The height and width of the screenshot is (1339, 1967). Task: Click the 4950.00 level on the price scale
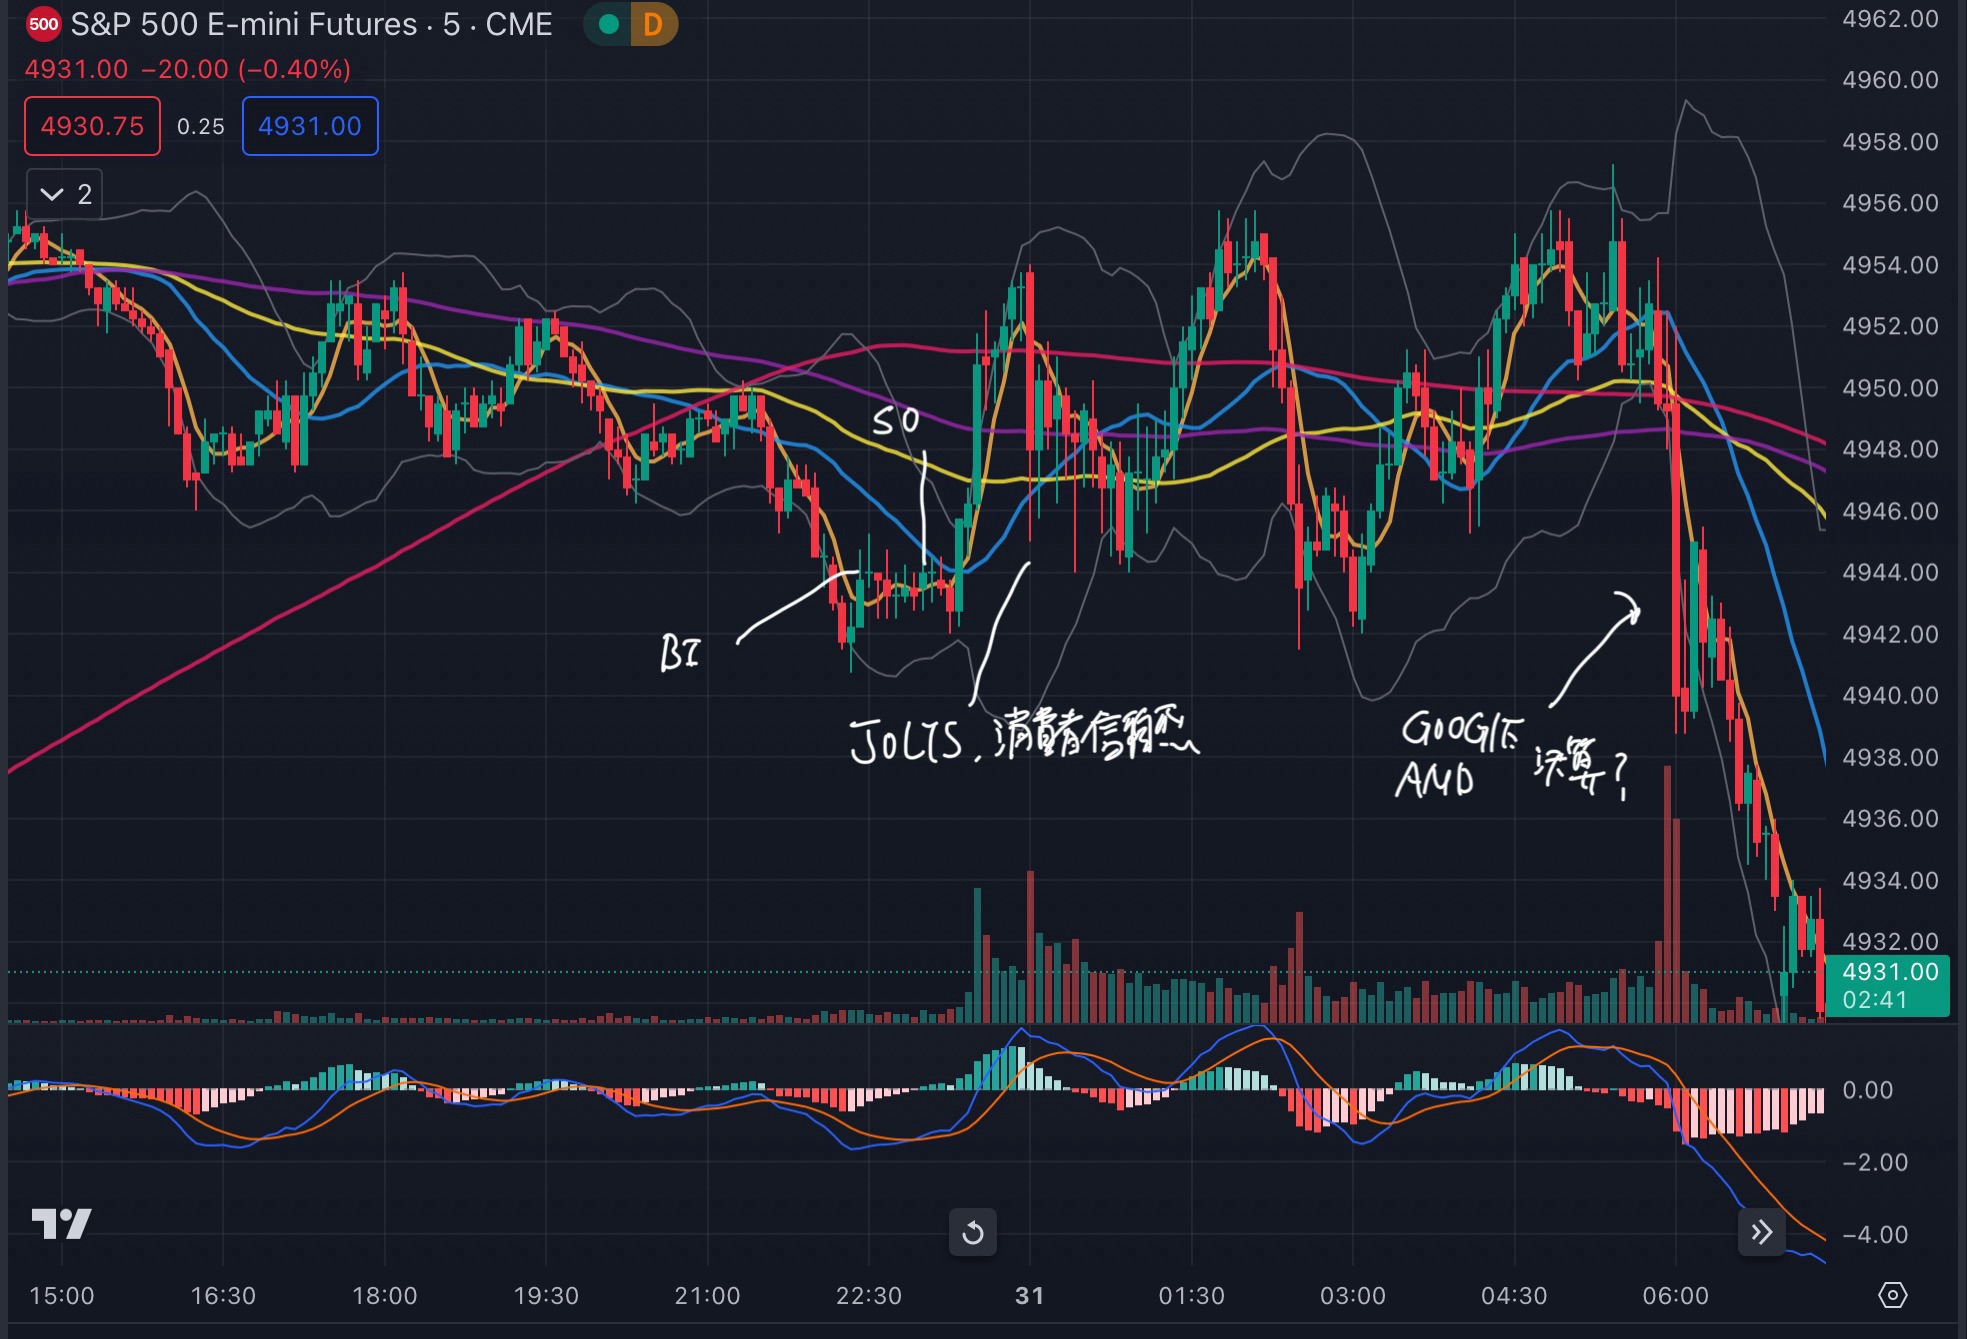(1889, 388)
